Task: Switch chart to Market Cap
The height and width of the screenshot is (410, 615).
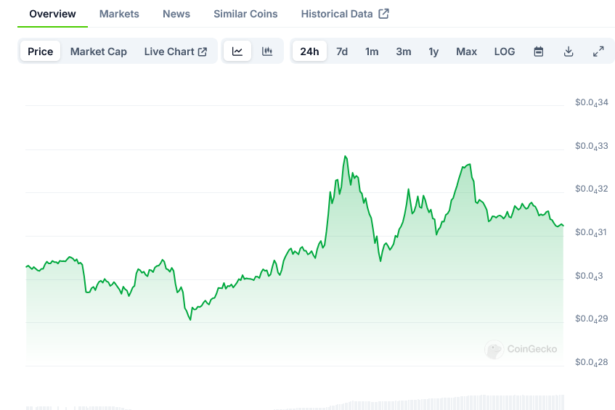Action: 98,51
